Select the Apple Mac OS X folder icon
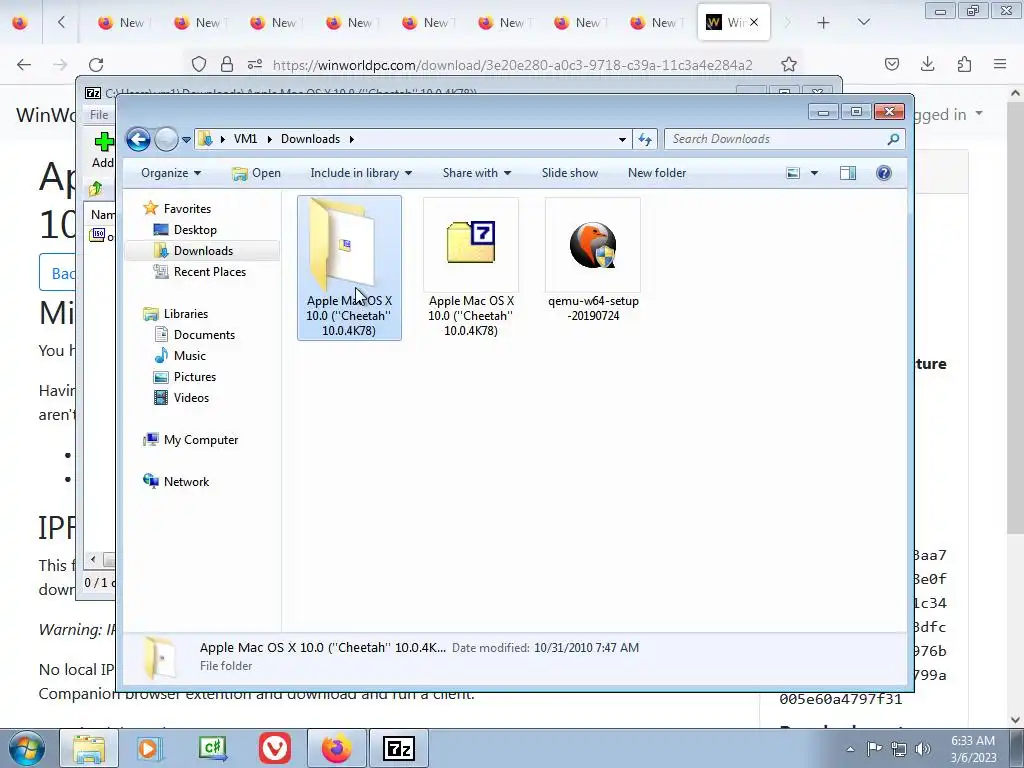 [x=349, y=268]
